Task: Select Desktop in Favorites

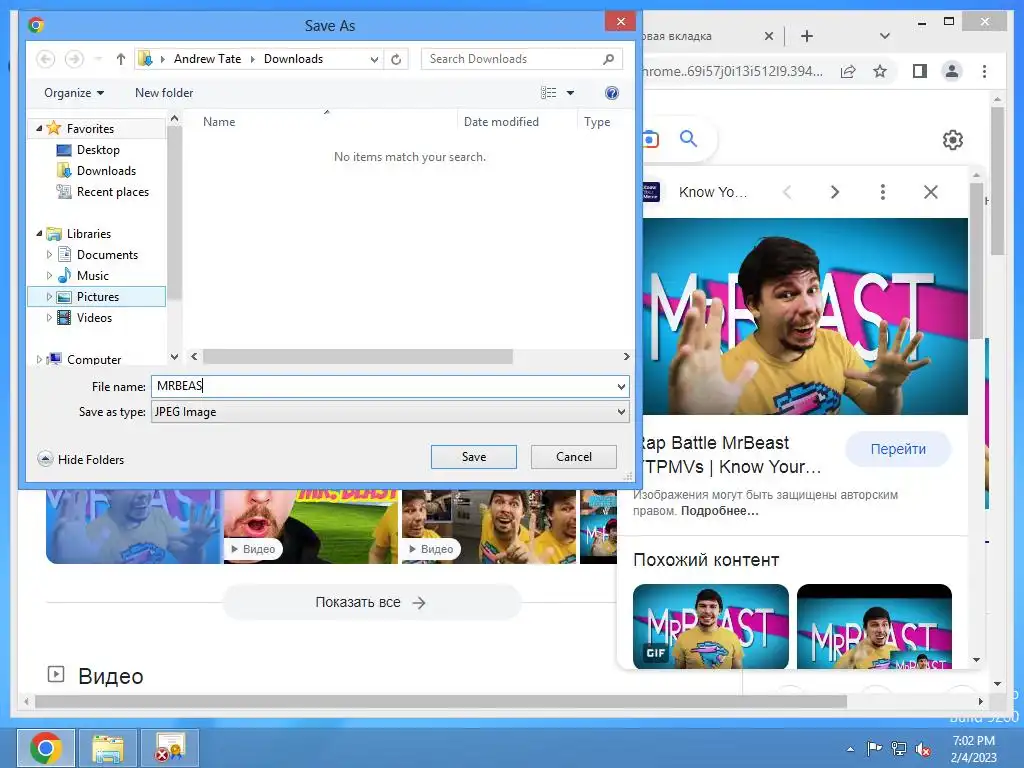Action: pyautogui.click(x=98, y=150)
